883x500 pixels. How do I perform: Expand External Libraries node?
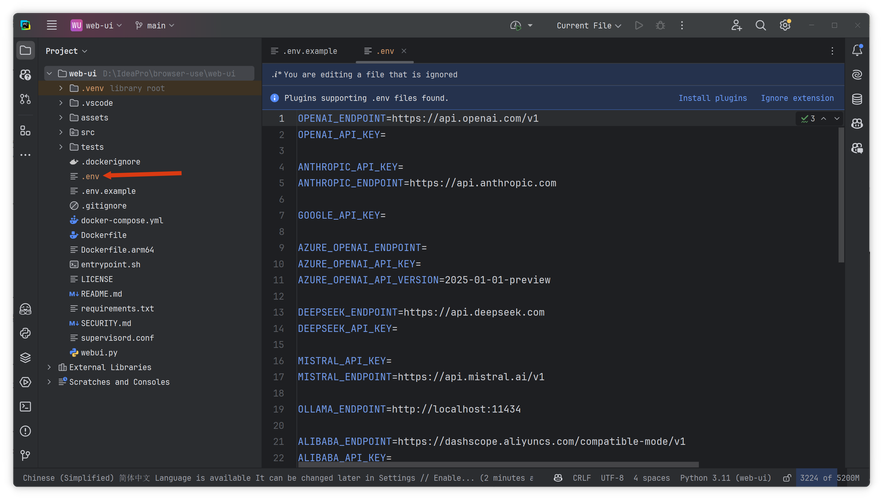(x=50, y=367)
